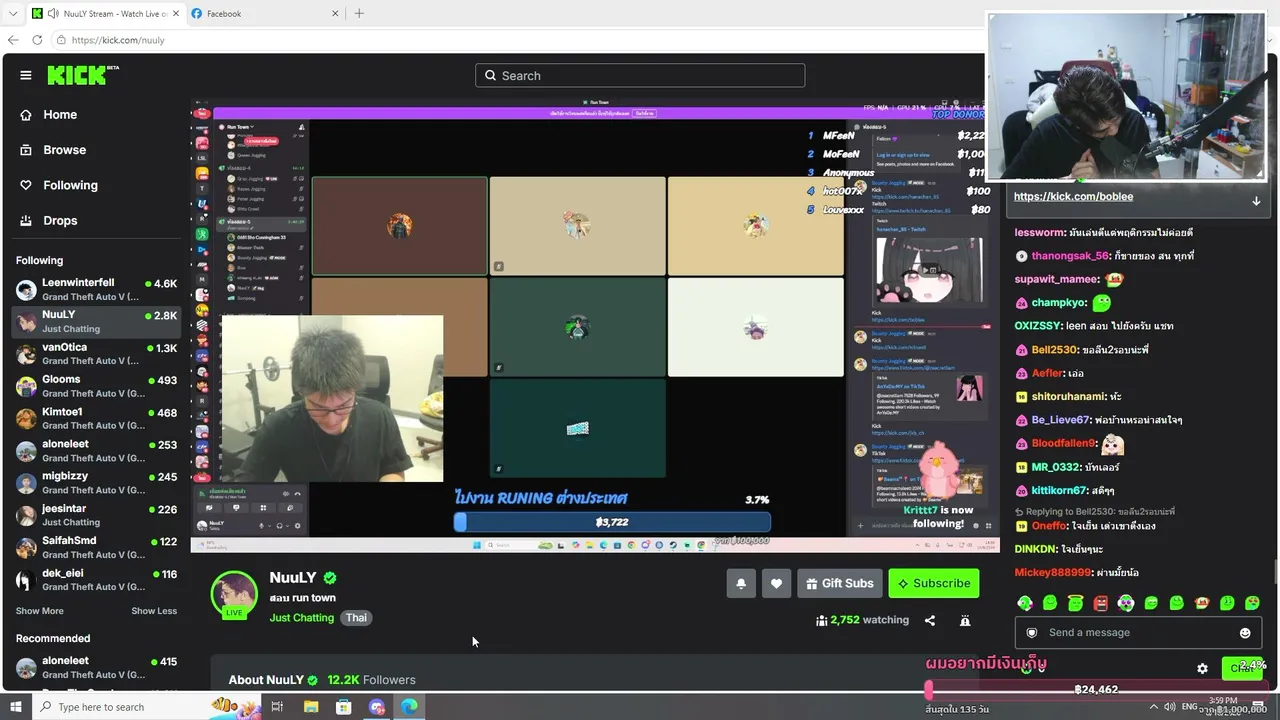Viewport: 1280px width, 720px height.
Task: Open the hamburger sidebar menu
Action: point(26,75)
